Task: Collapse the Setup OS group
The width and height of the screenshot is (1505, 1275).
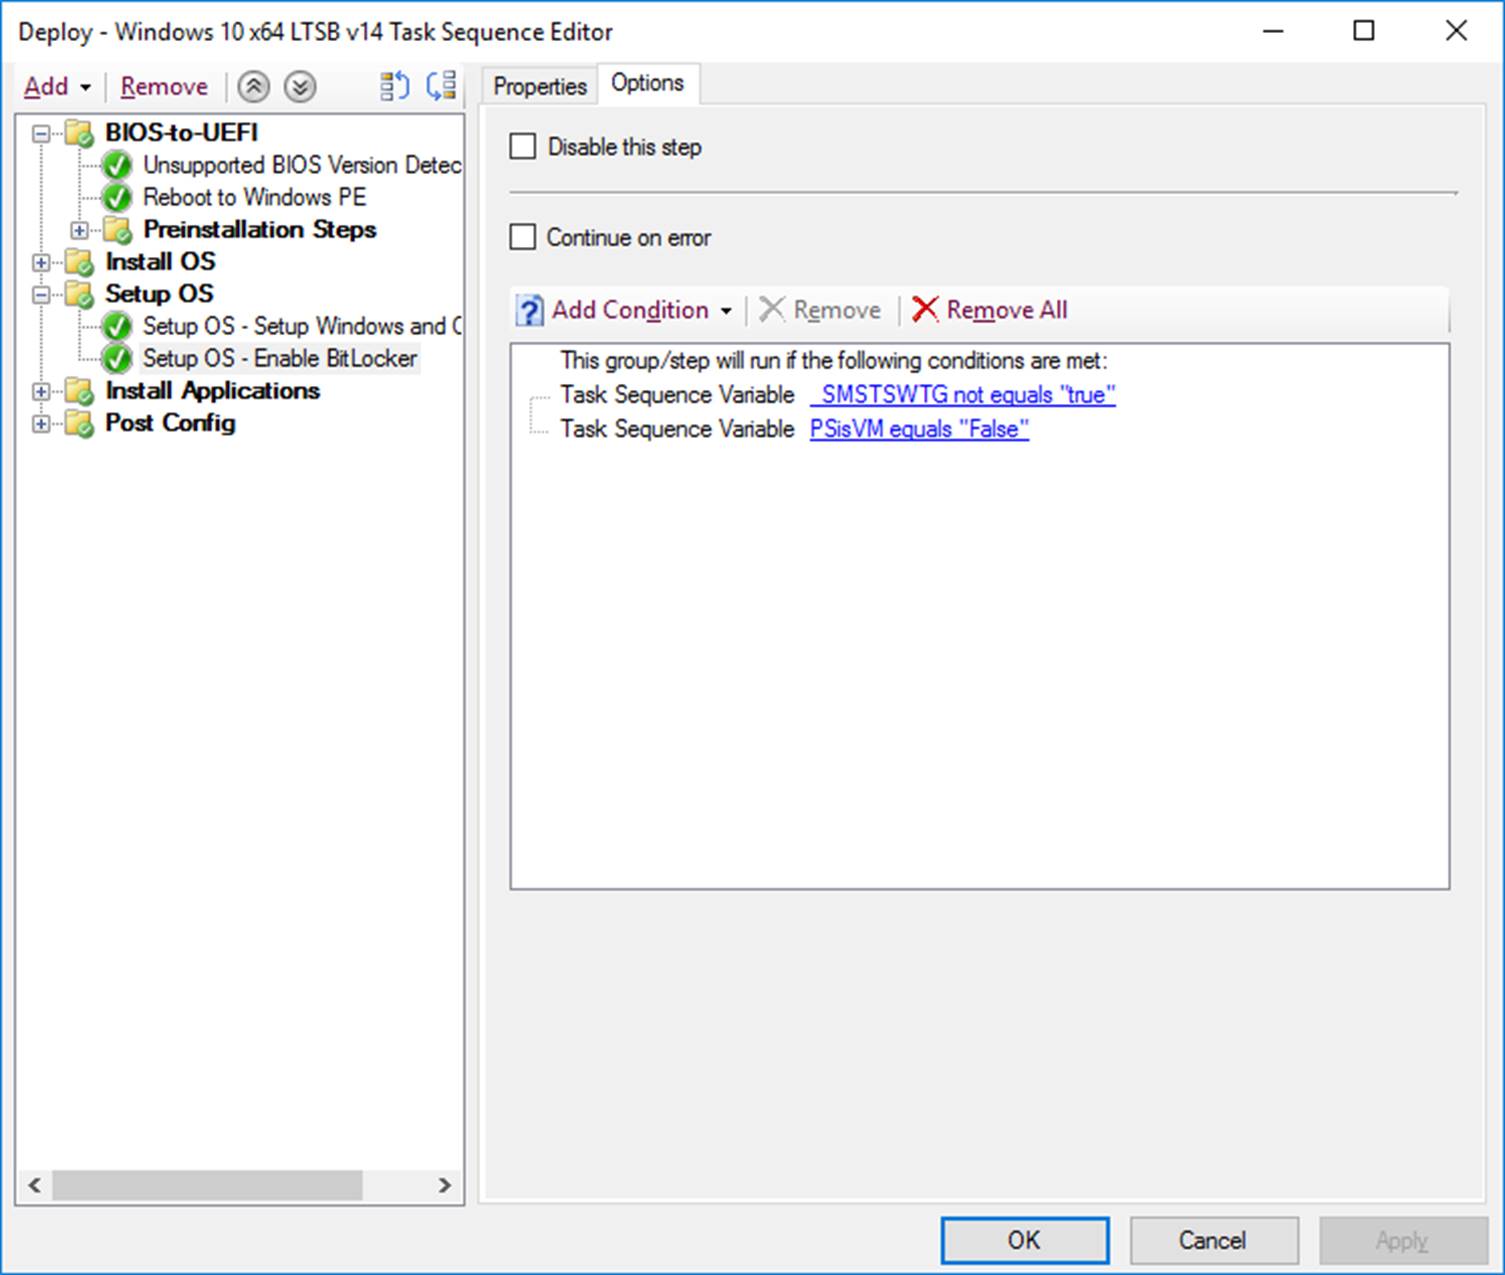Action: (41, 295)
